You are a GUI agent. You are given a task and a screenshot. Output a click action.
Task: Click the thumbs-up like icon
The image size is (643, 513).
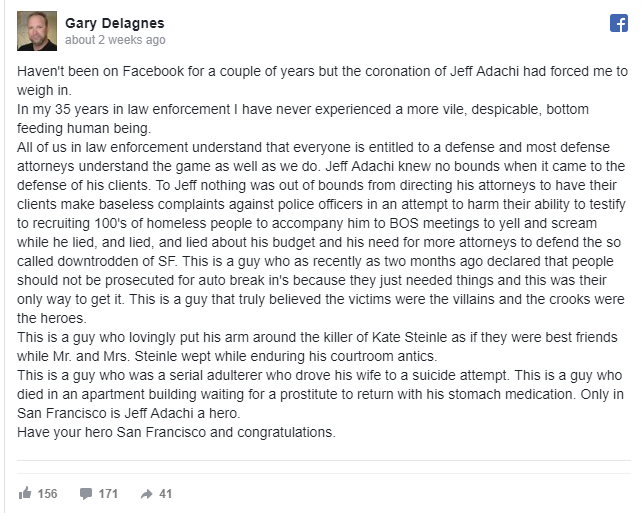pos(25,492)
